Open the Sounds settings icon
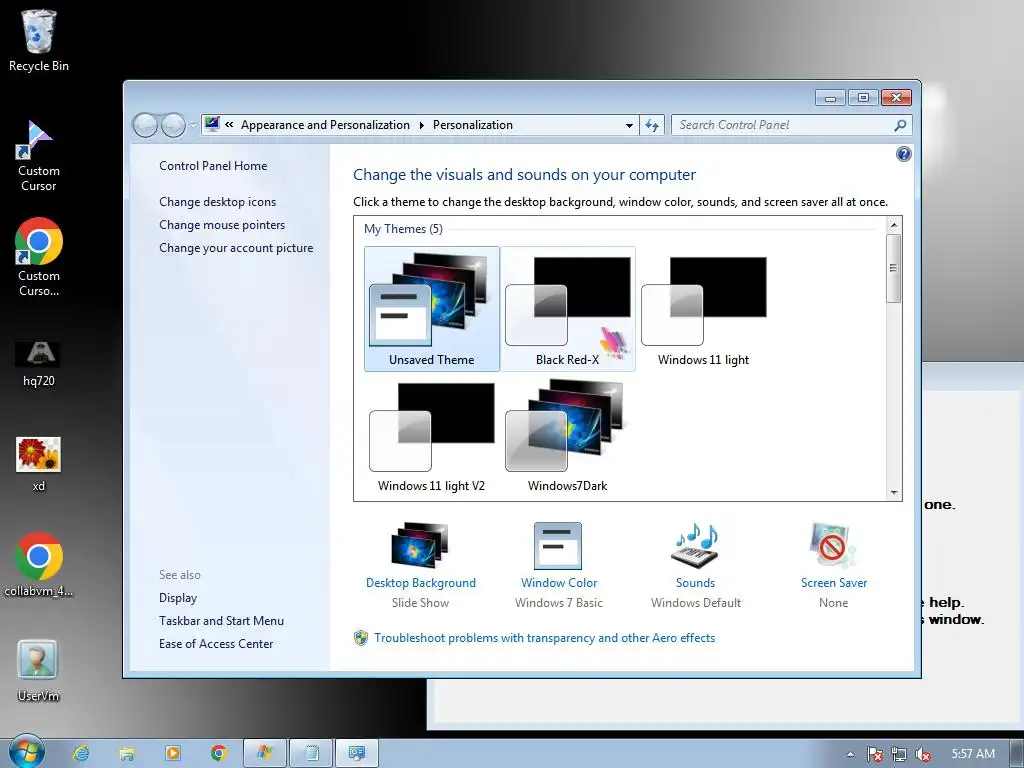Image resolution: width=1024 pixels, height=768 pixels. (696, 545)
